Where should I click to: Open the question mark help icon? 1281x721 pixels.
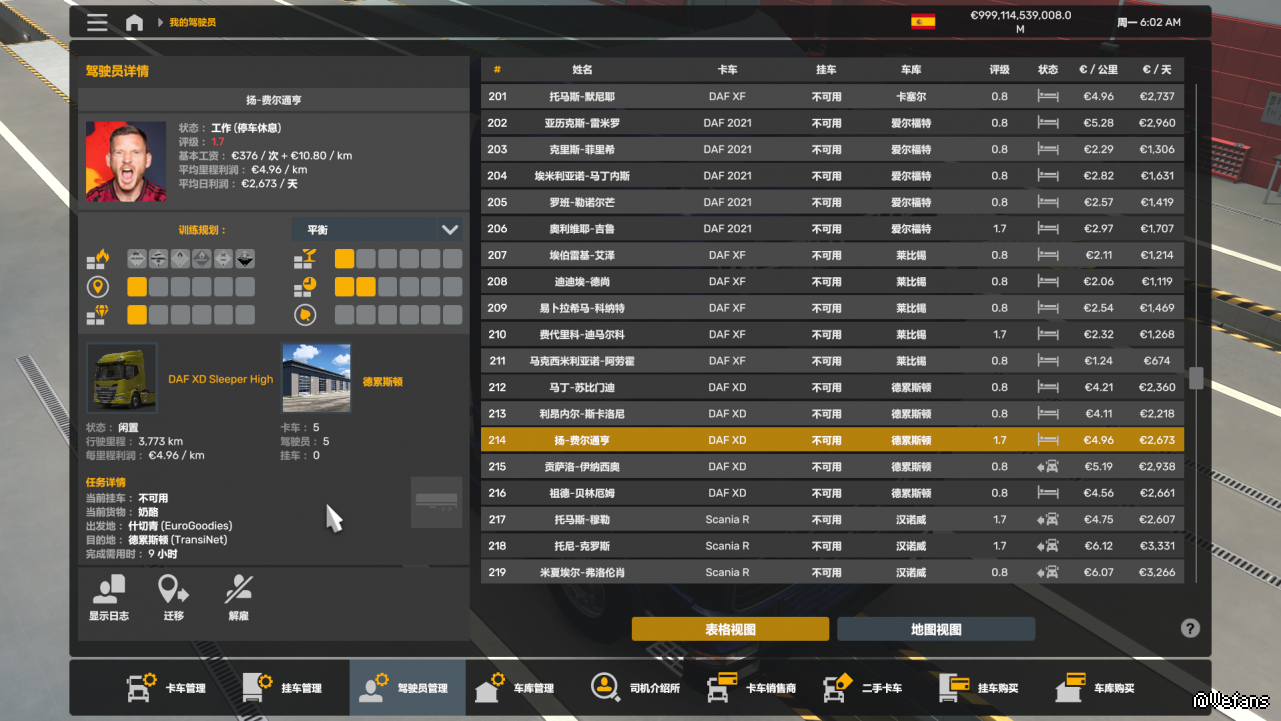click(x=1190, y=628)
